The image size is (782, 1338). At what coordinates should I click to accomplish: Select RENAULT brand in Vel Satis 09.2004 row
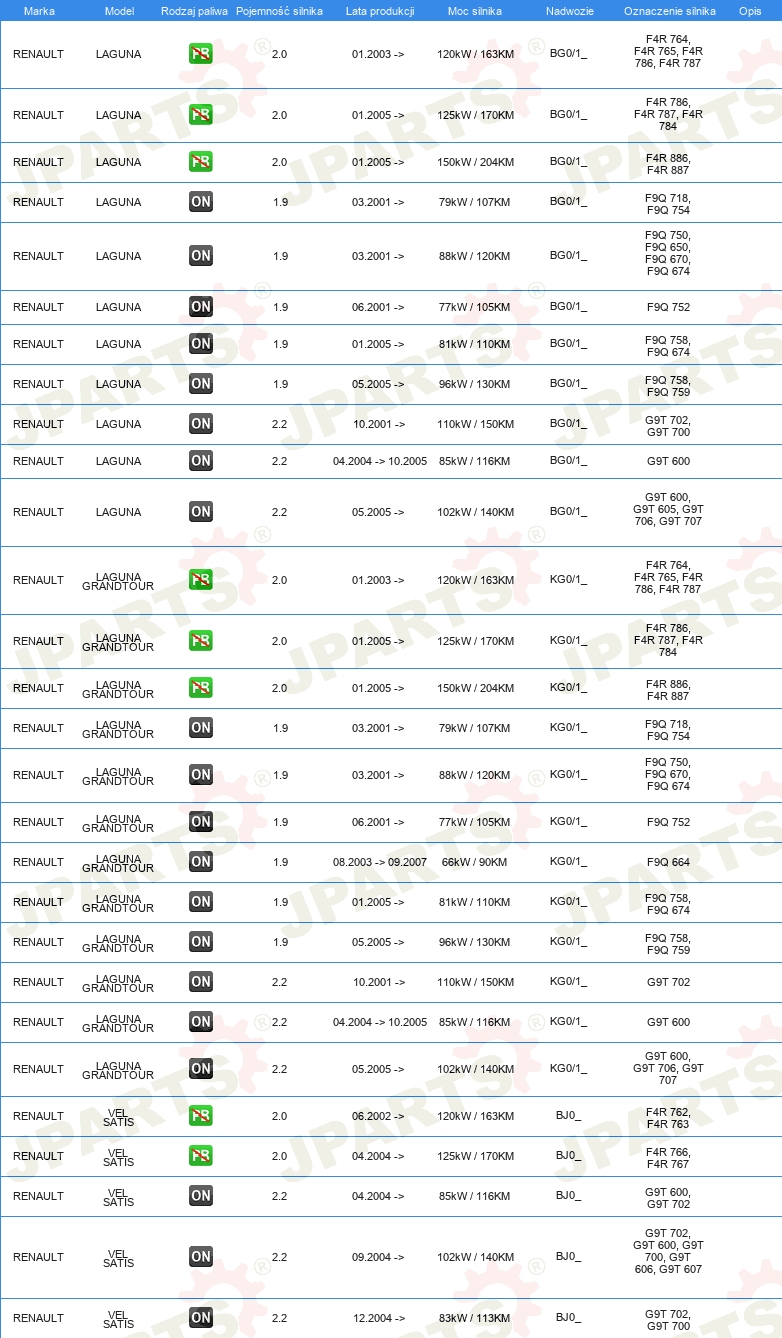(38, 1257)
